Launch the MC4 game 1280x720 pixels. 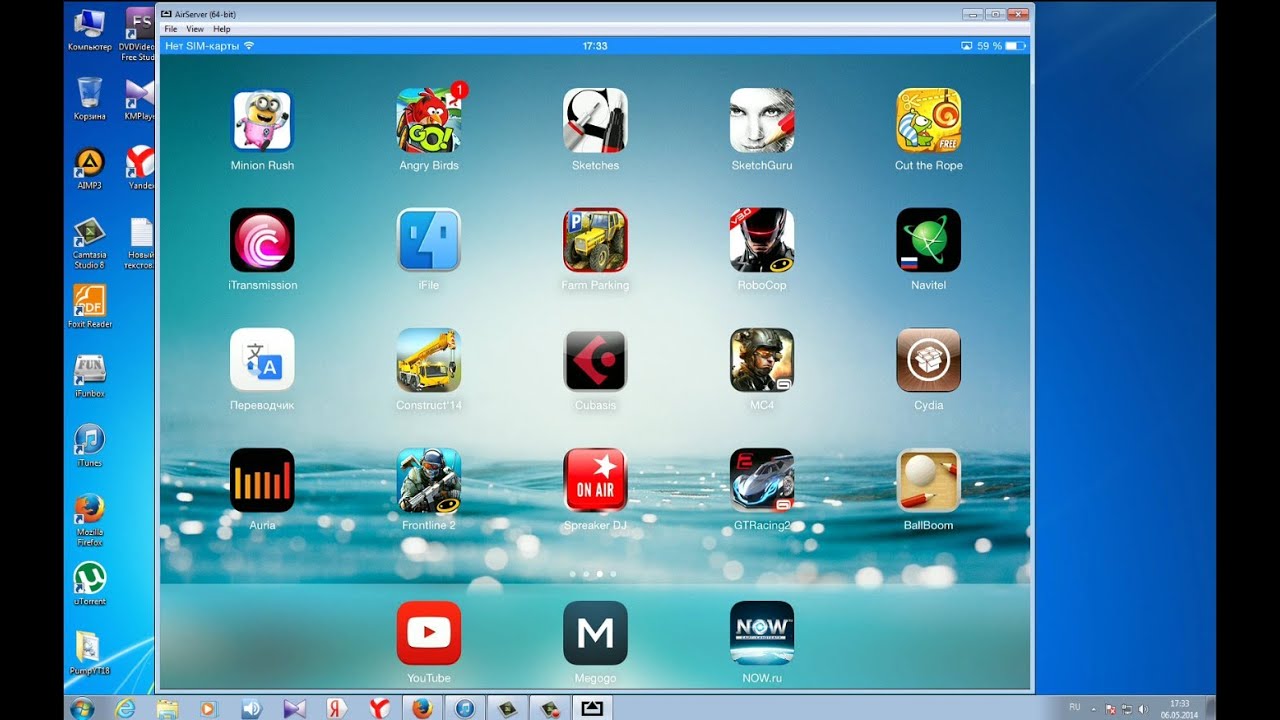click(x=762, y=360)
